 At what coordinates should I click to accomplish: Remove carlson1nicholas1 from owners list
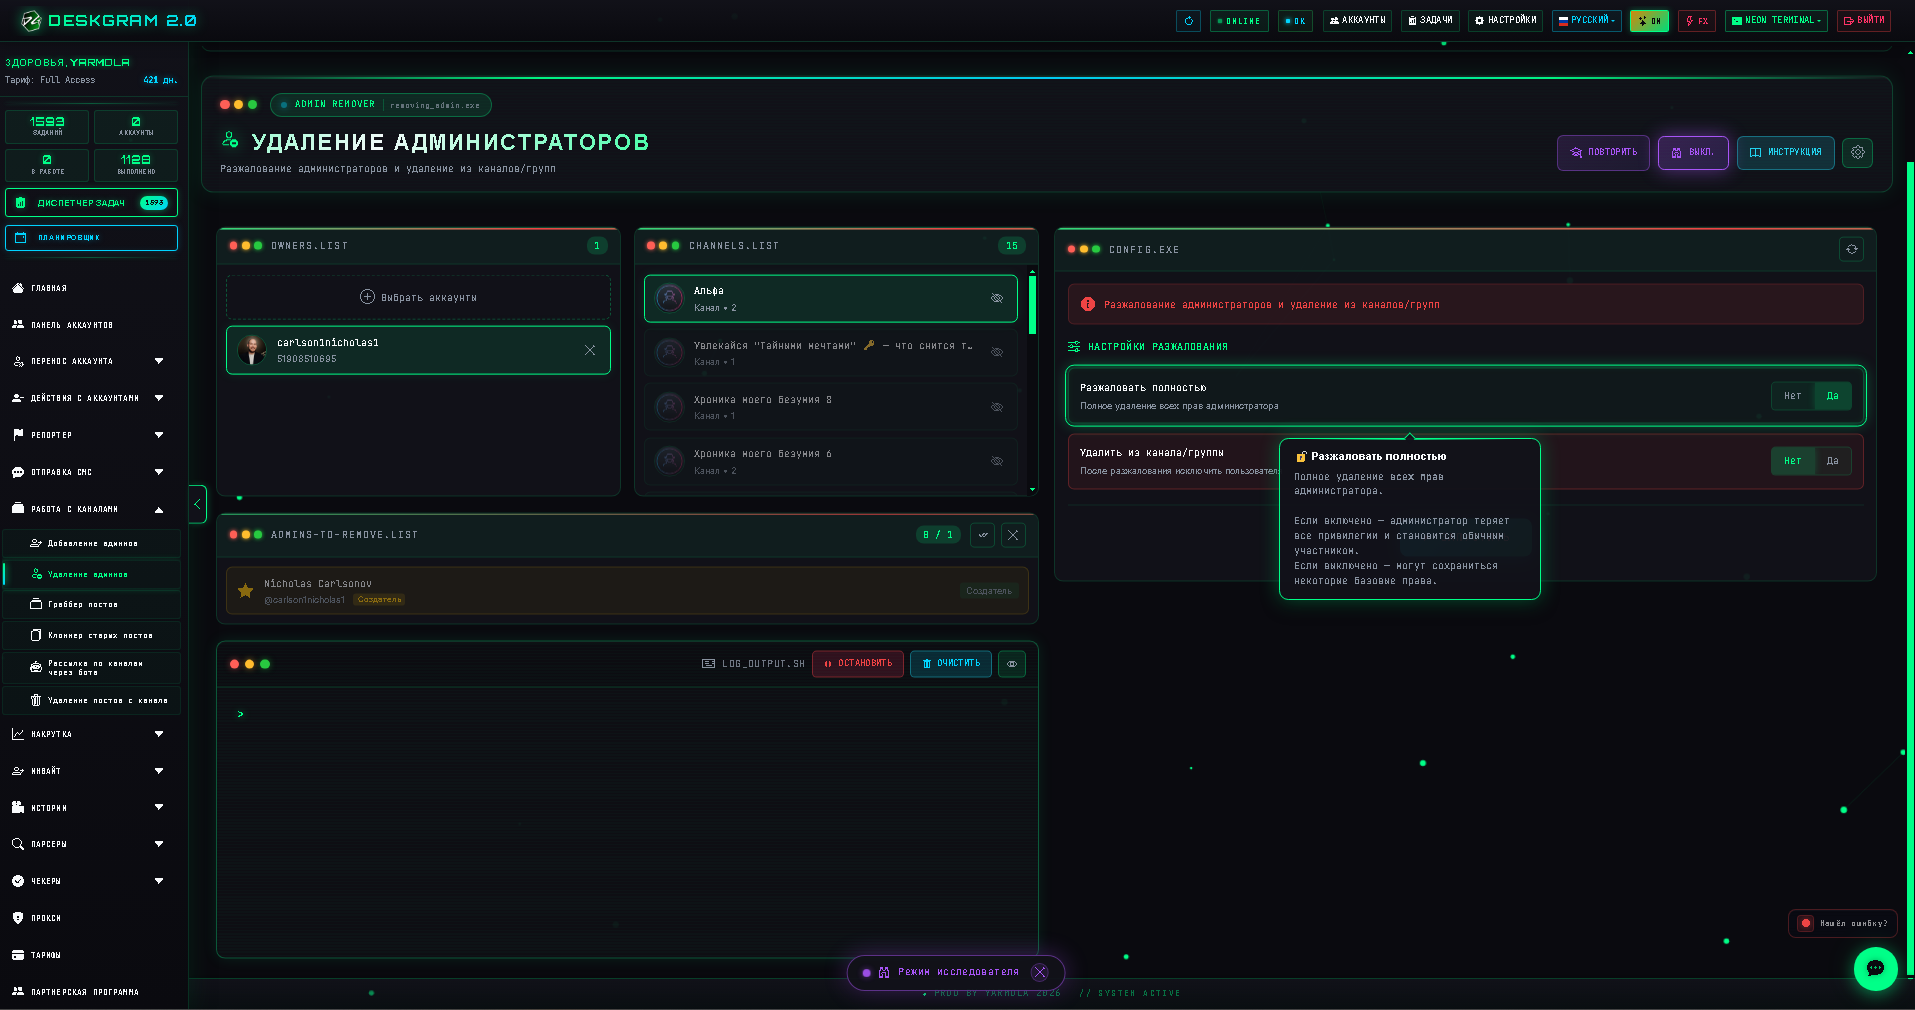pyautogui.click(x=590, y=350)
